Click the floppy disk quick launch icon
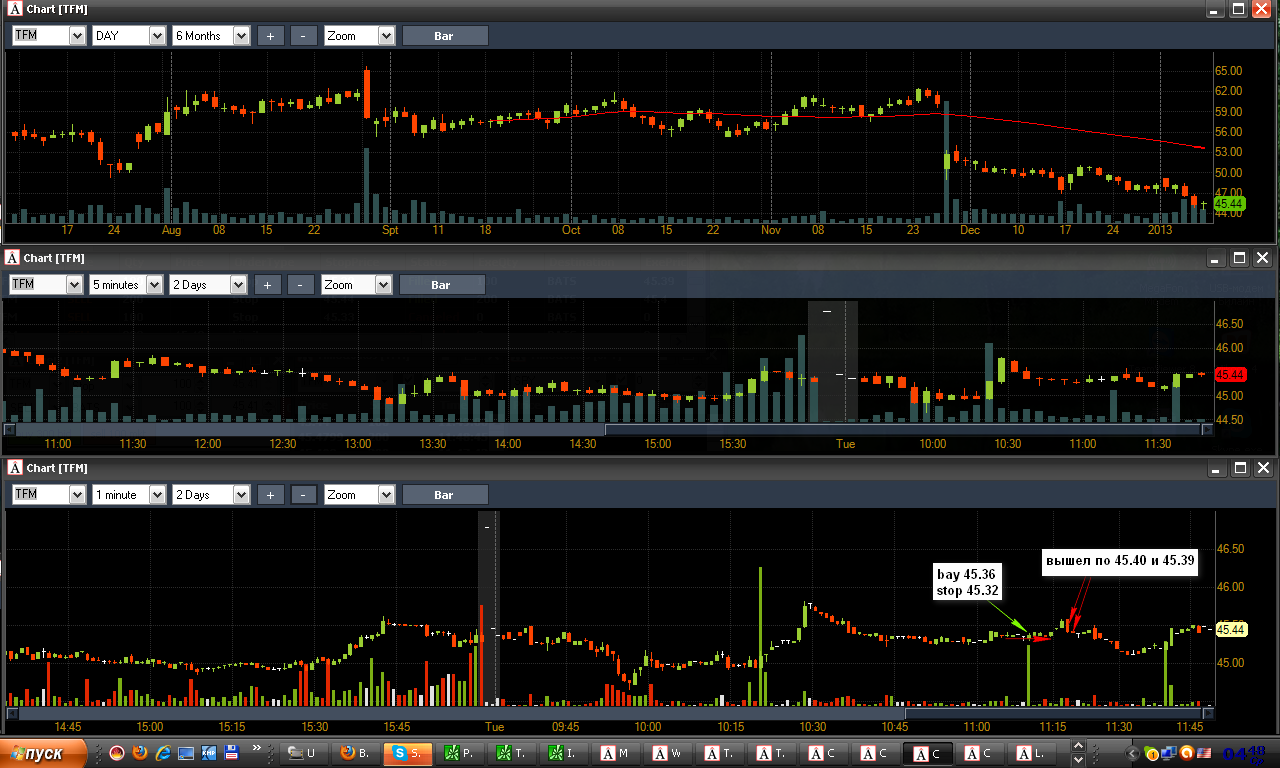Image resolution: width=1280 pixels, height=768 pixels. (x=232, y=753)
